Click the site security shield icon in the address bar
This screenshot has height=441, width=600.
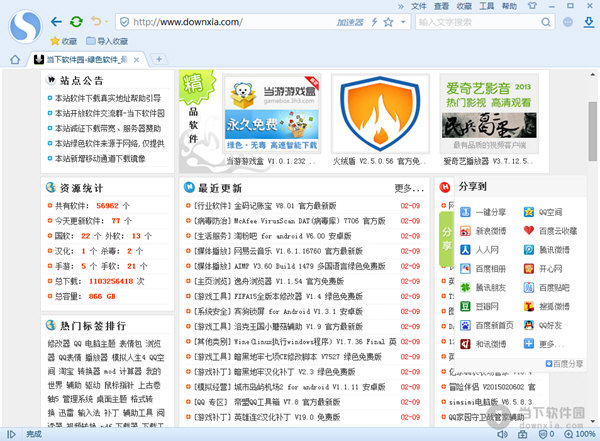pos(124,22)
